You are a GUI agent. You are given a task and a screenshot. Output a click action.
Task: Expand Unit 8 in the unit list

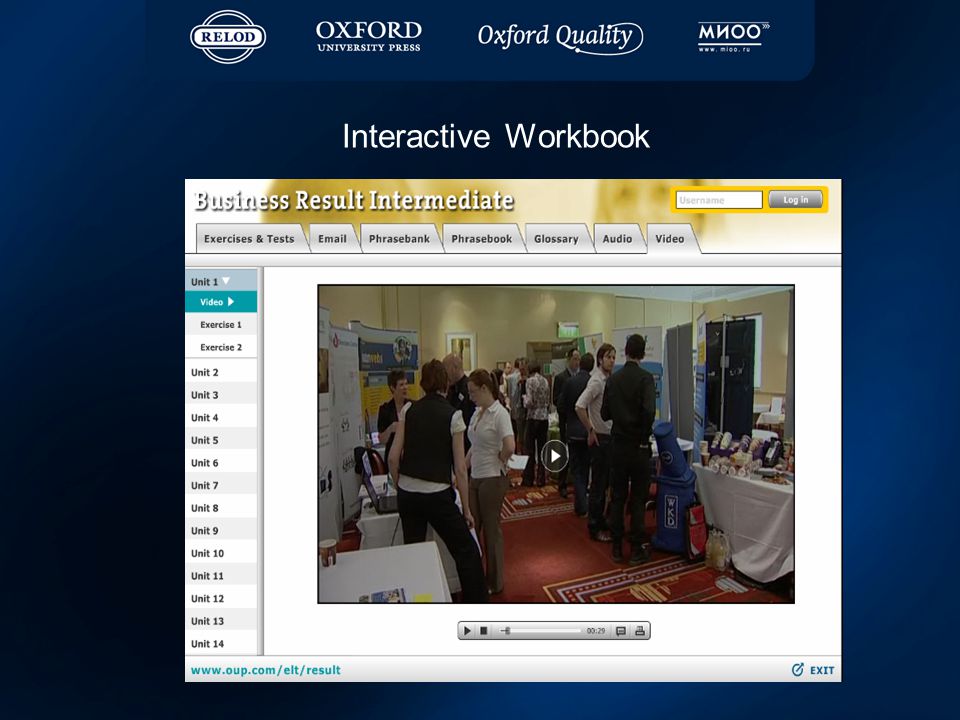coord(221,508)
